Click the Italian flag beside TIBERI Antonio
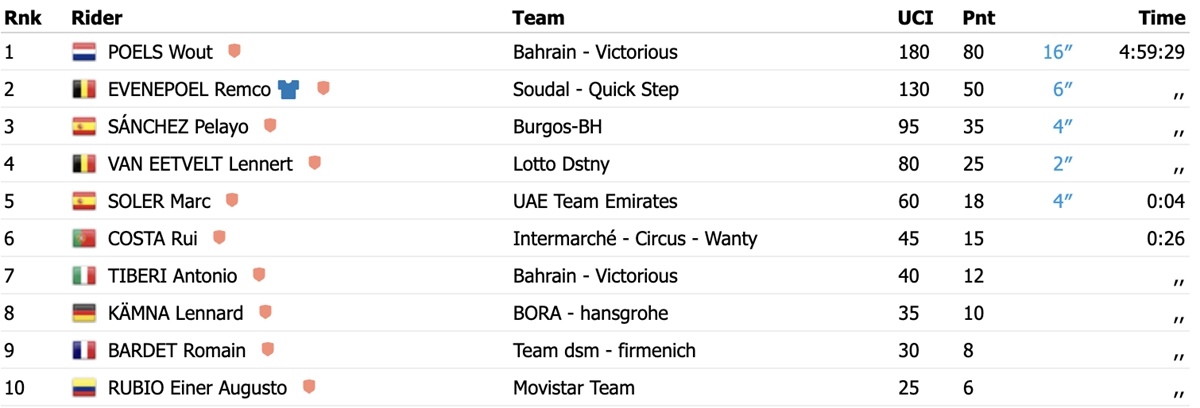 tap(84, 276)
